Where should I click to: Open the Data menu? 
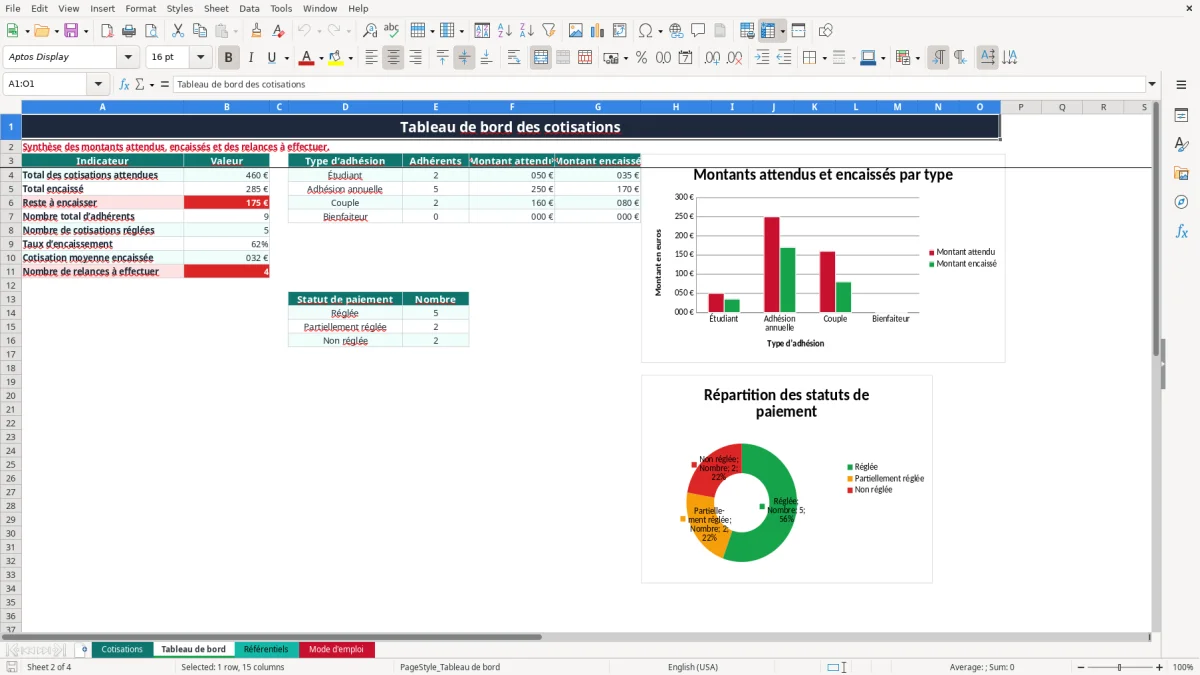coord(249,8)
